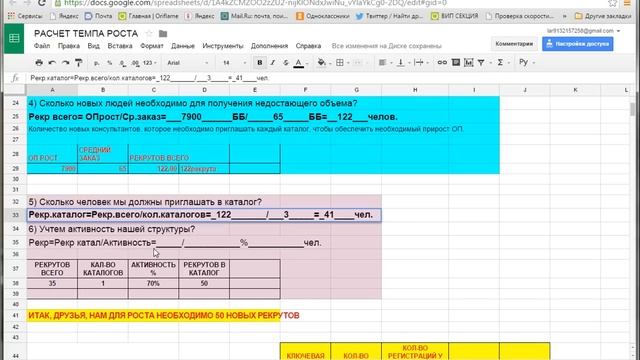This screenshot has width=640, height=360.
Task: Click the Комментарии button
Action: [x=514, y=44]
